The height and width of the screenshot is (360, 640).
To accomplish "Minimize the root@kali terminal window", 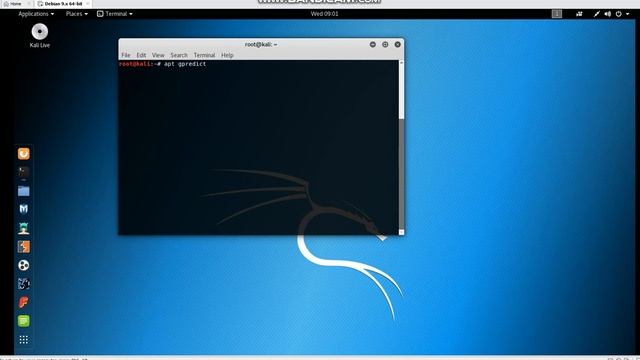I will [373, 44].
